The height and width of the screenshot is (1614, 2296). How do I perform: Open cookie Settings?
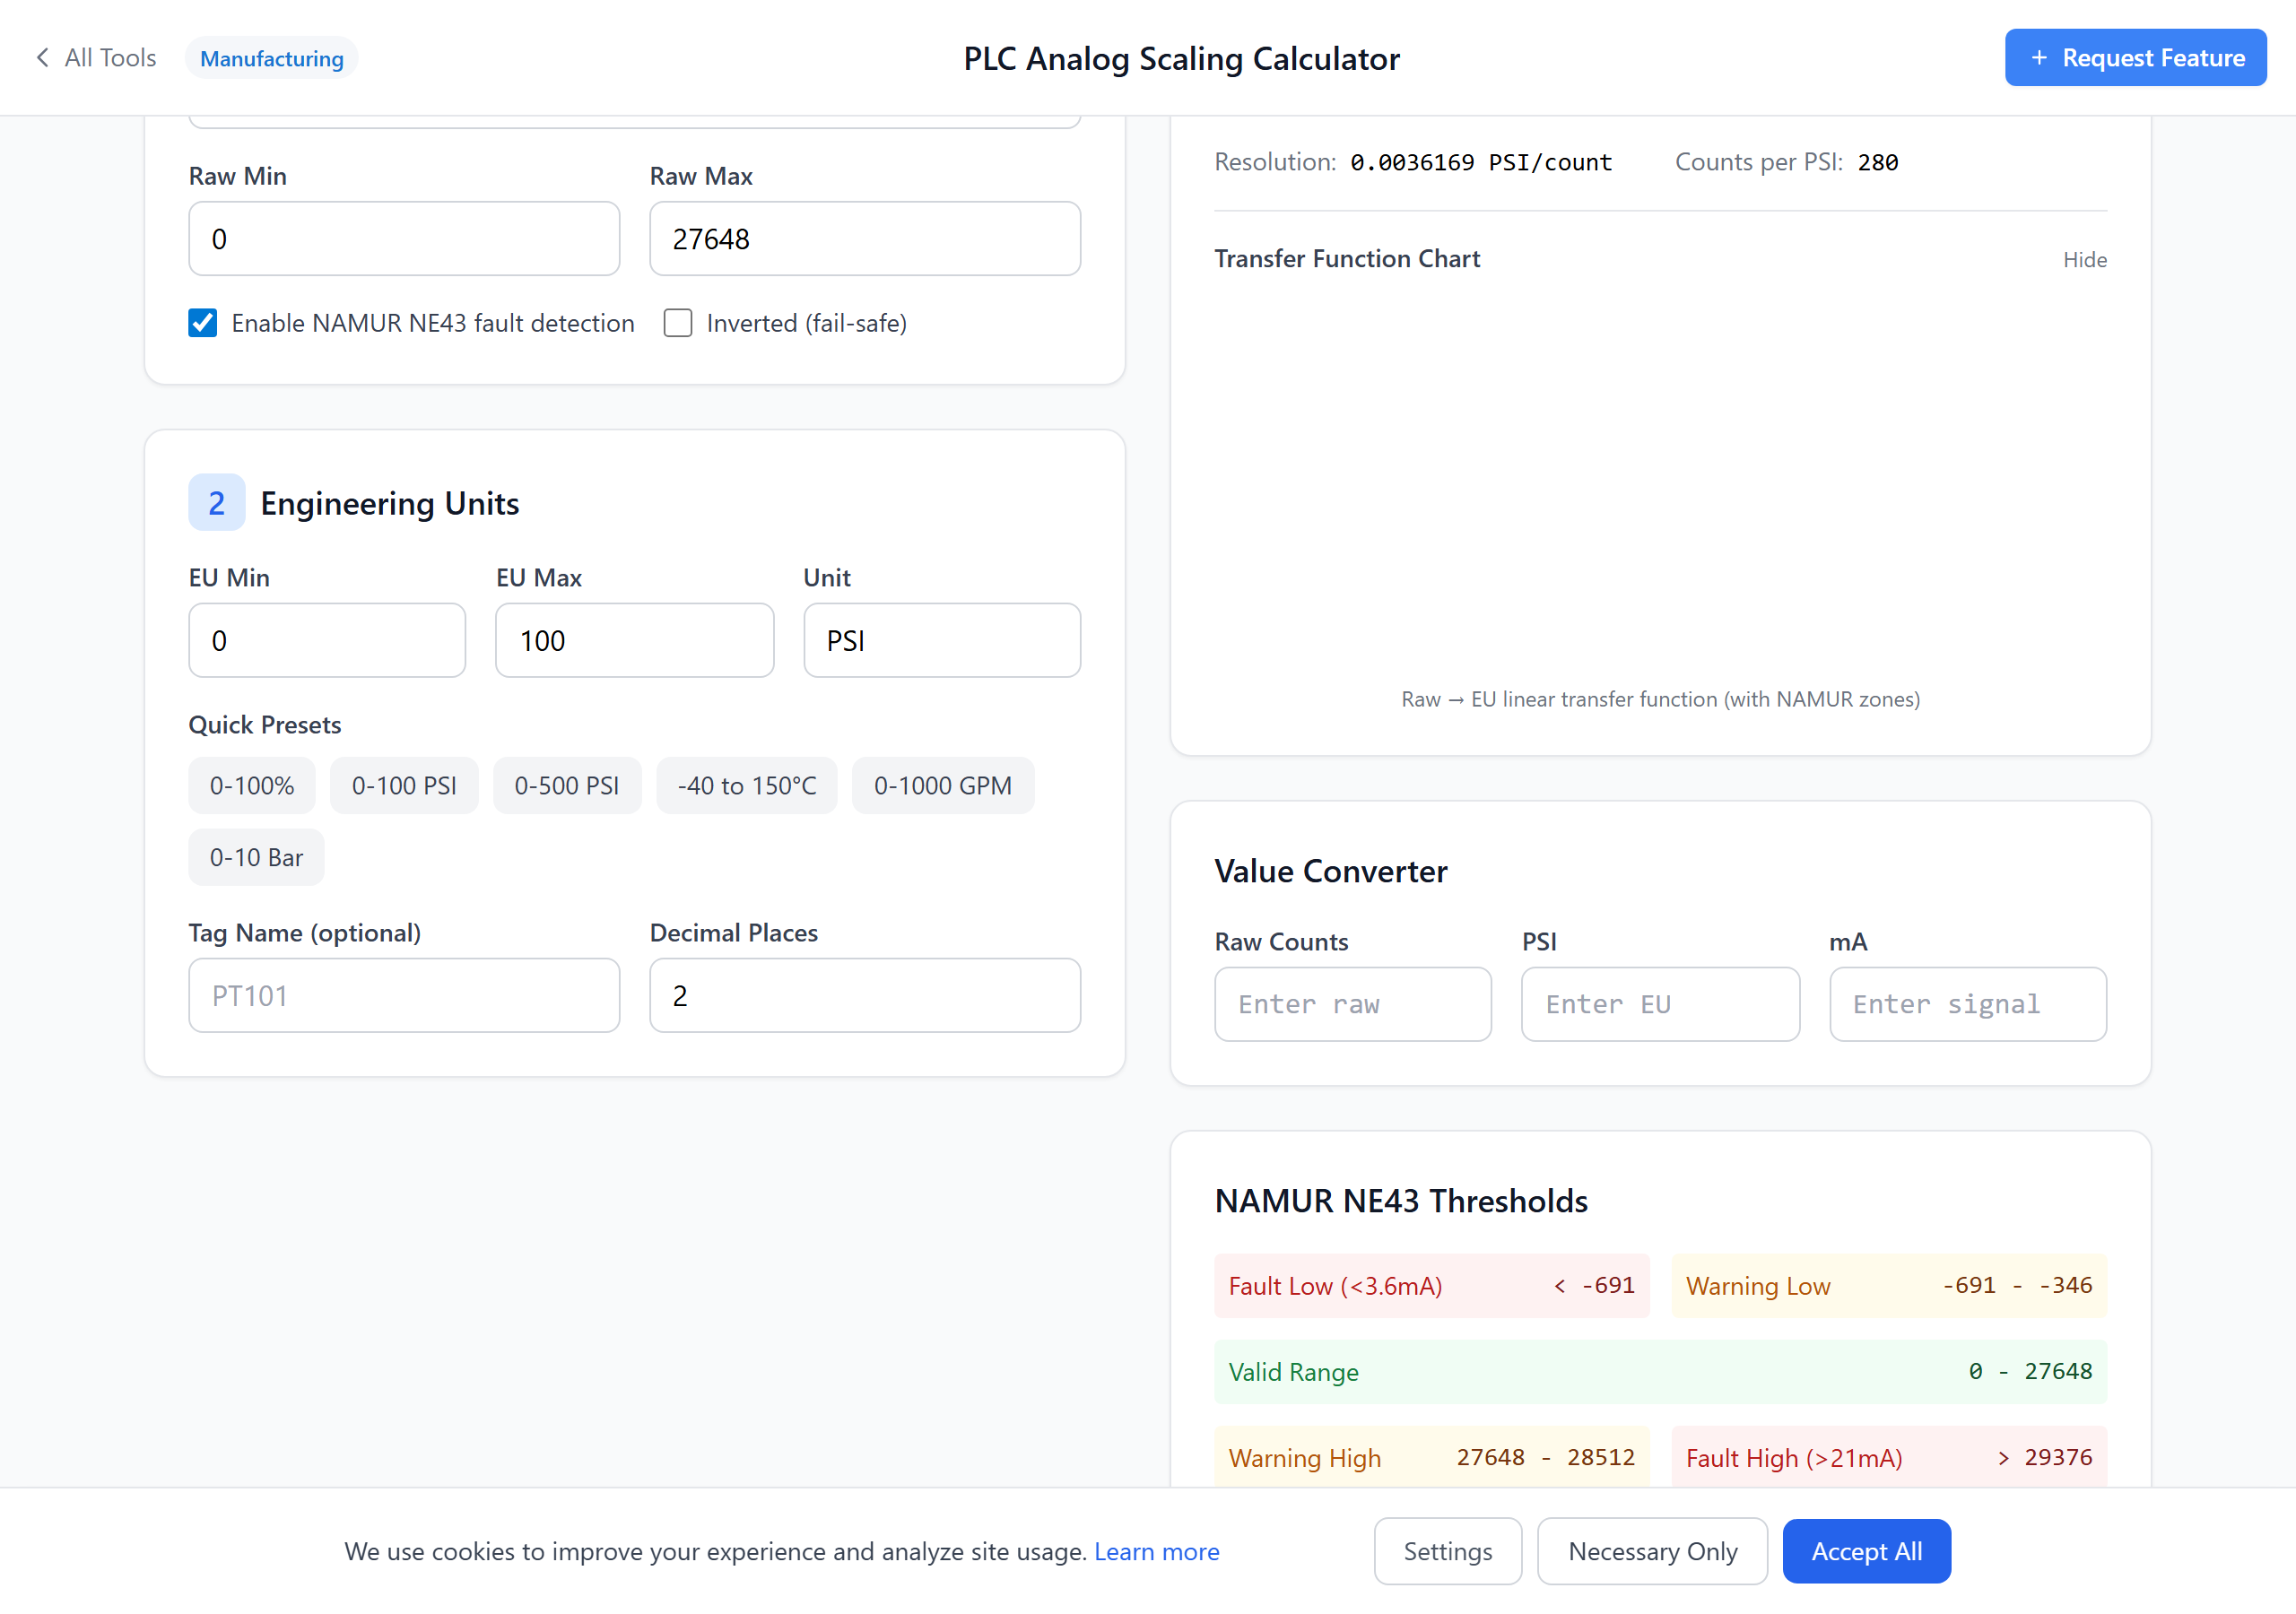(1447, 1551)
